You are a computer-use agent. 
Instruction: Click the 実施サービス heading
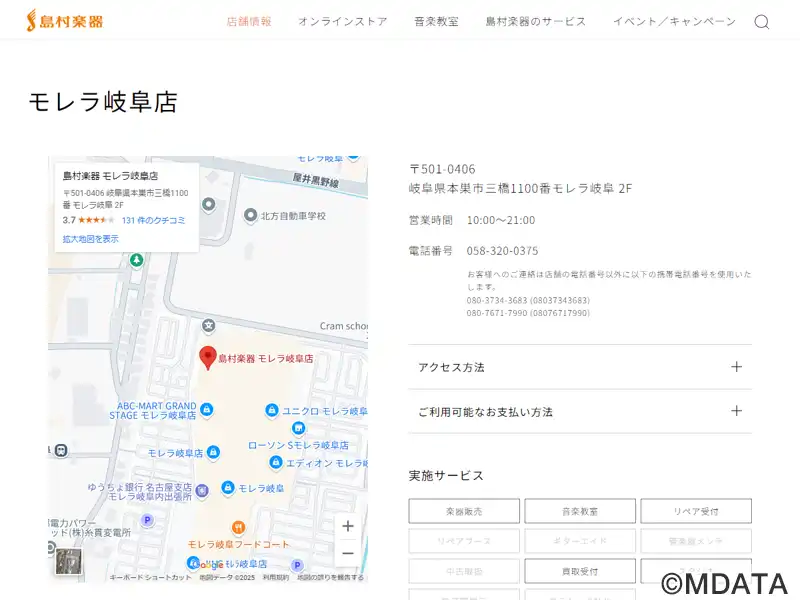point(446,476)
